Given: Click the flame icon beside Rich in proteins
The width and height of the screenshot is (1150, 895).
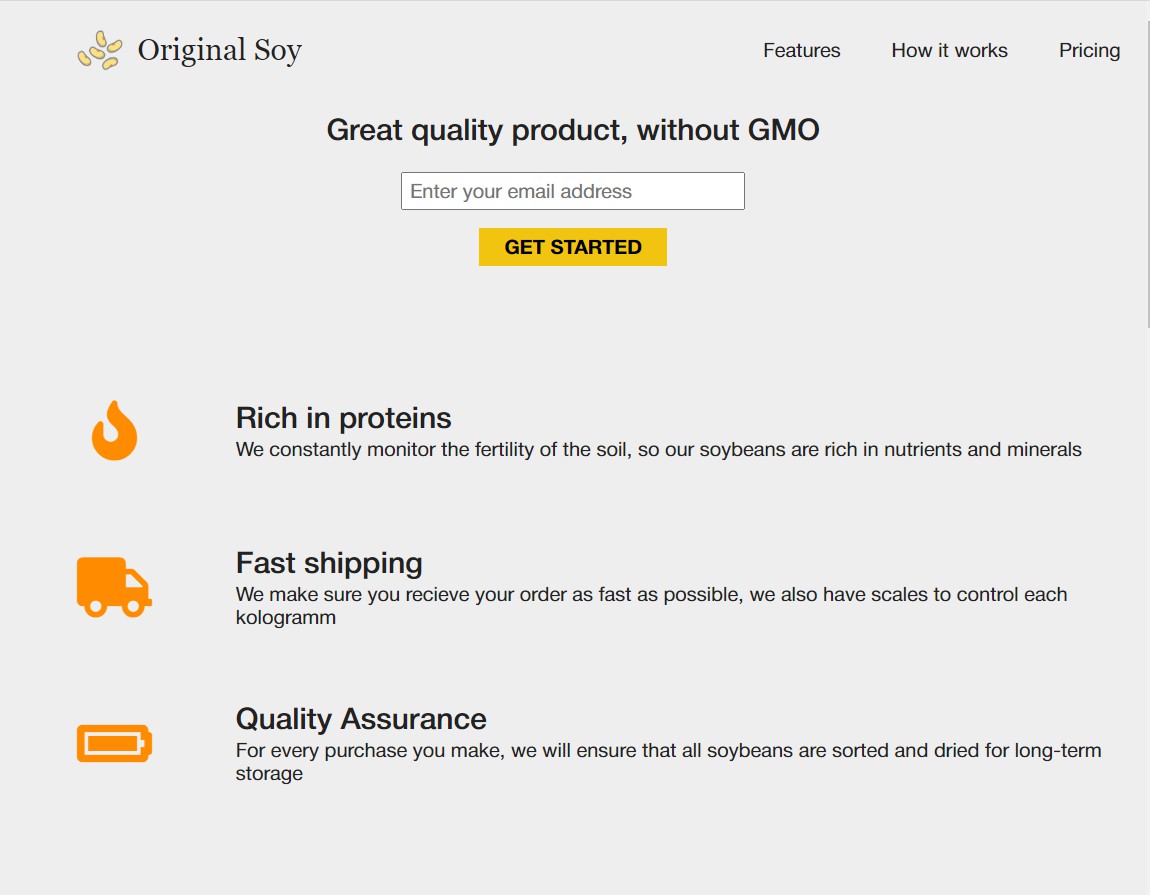Looking at the screenshot, I should (x=114, y=431).
